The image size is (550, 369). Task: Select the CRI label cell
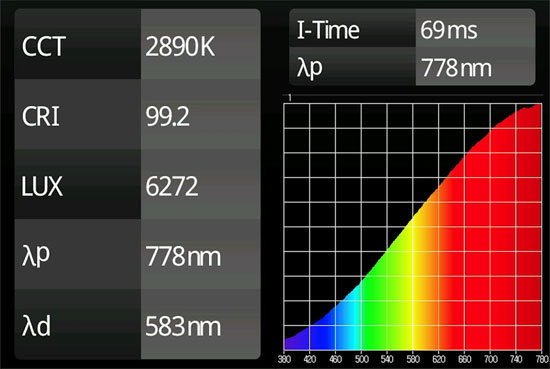coord(78,114)
